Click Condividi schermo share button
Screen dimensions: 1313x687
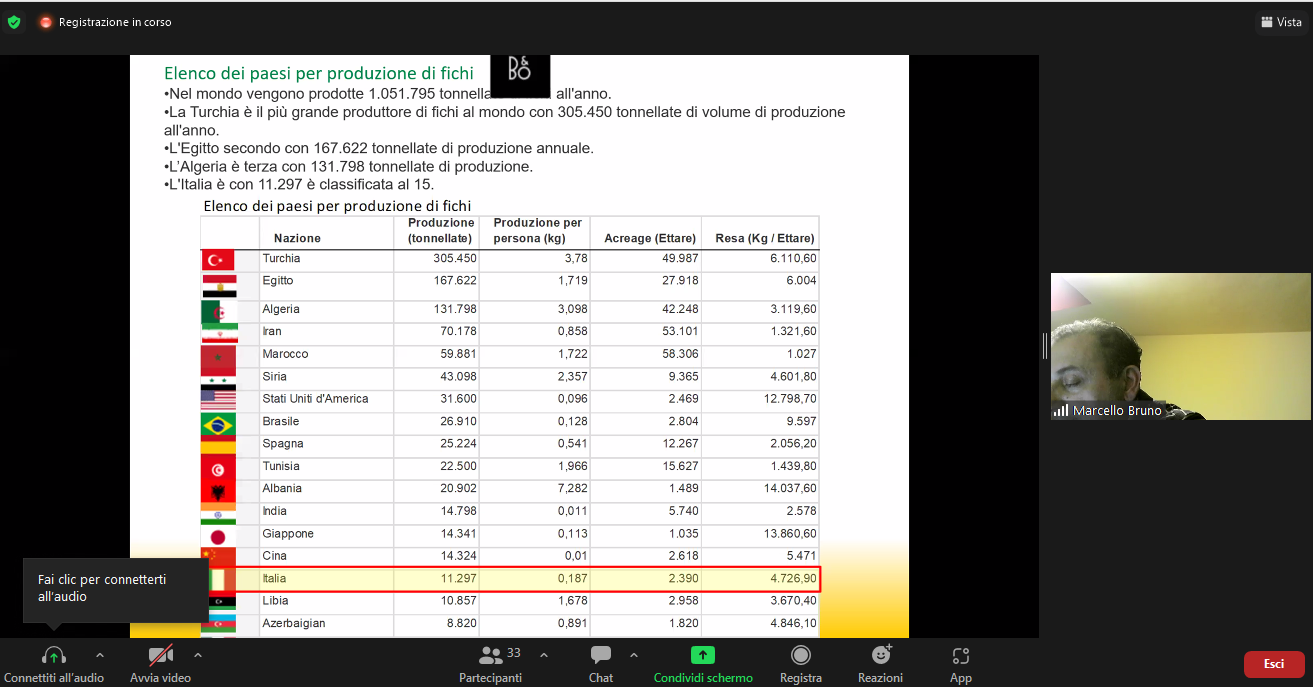(x=703, y=664)
